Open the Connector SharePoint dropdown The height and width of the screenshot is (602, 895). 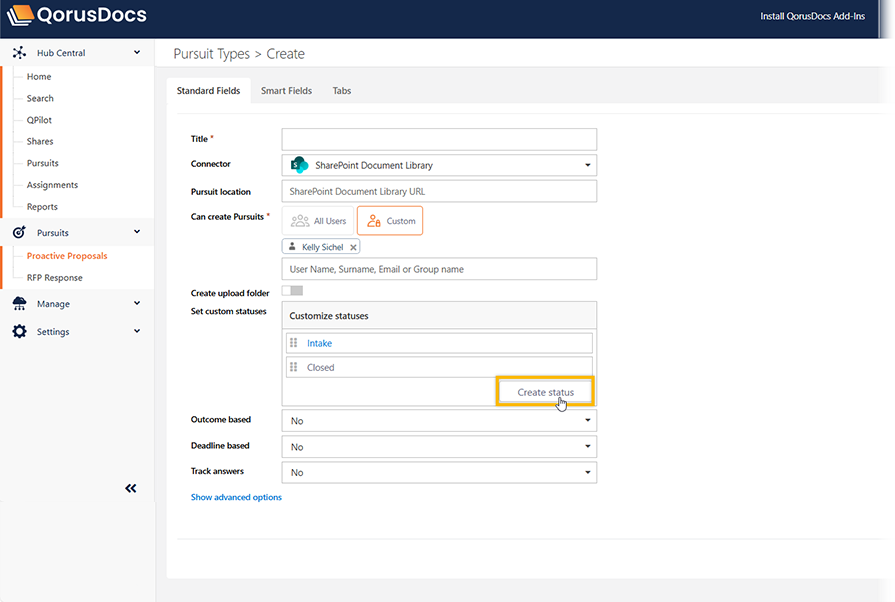[439, 165]
